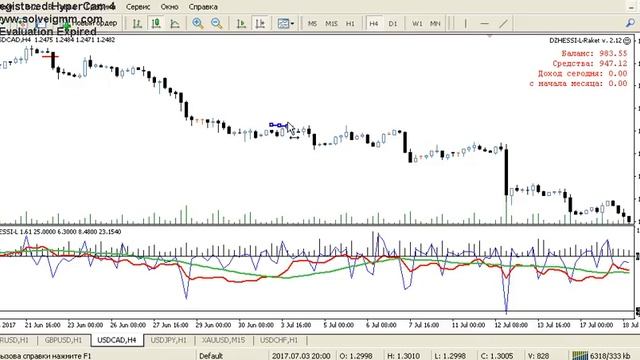Image resolution: width=640 pixels, height=360 pixels.
Task: Click the V: 828 volume status value
Action: tap(538, 356)
